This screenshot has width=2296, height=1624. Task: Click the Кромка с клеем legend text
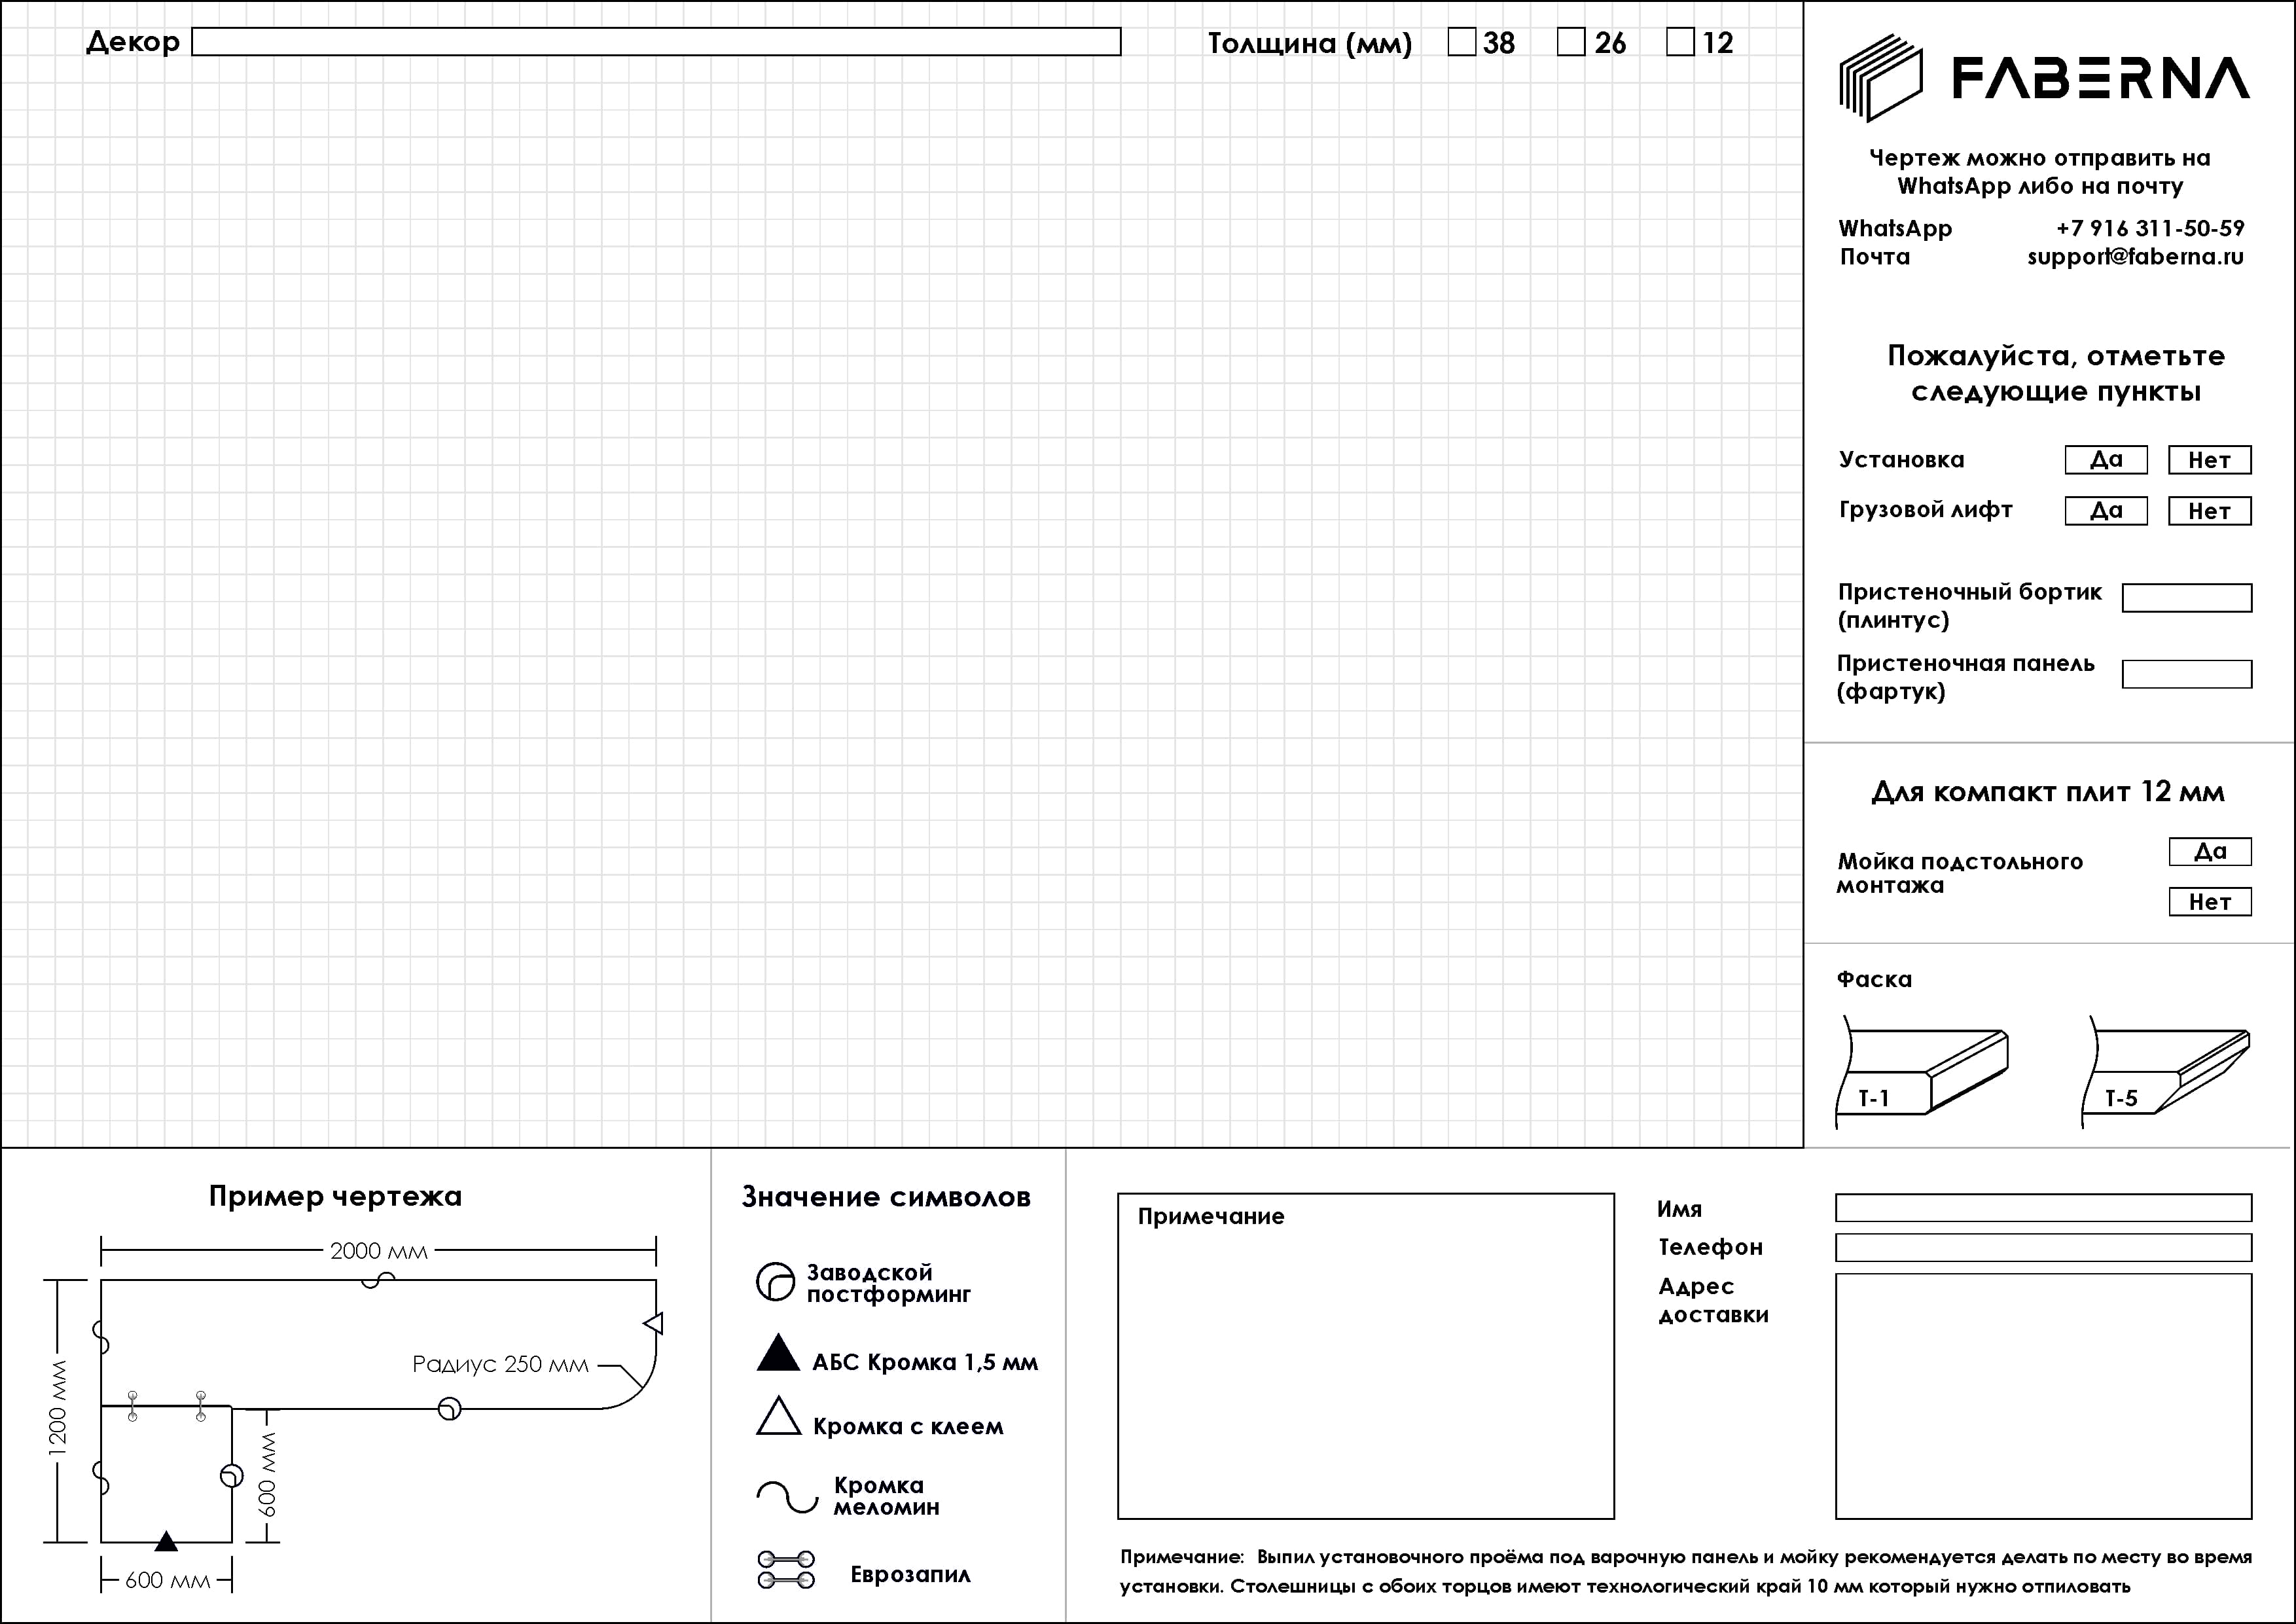908,1426
